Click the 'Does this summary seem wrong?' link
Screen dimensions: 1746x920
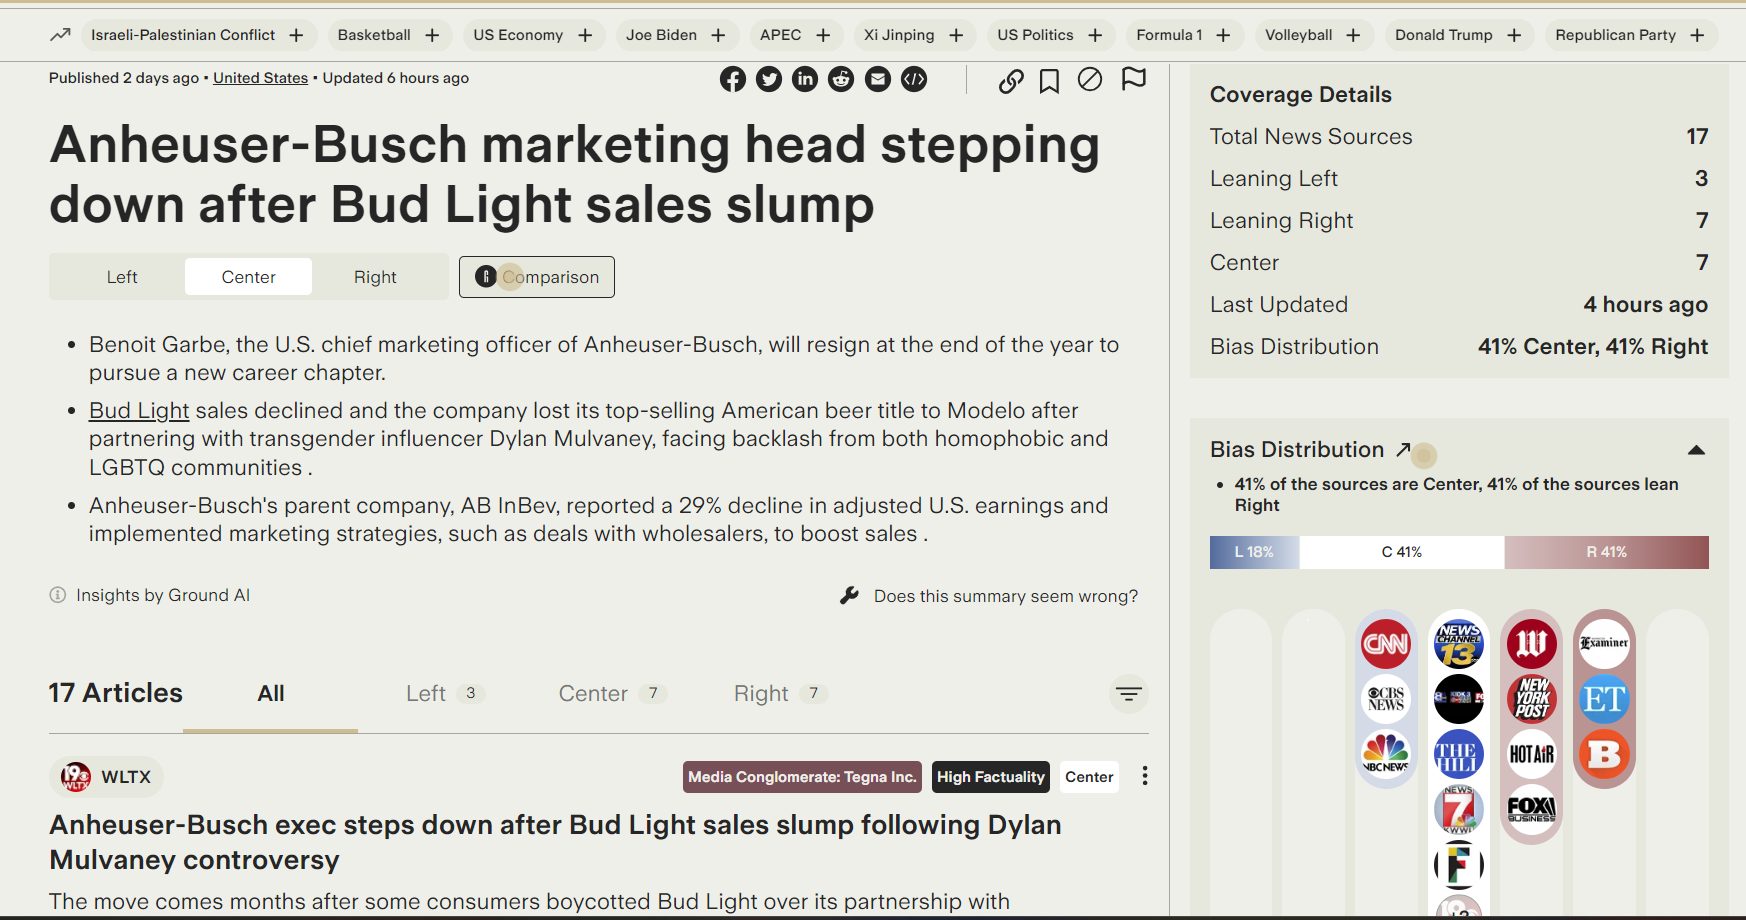(x=1004, y=595)
